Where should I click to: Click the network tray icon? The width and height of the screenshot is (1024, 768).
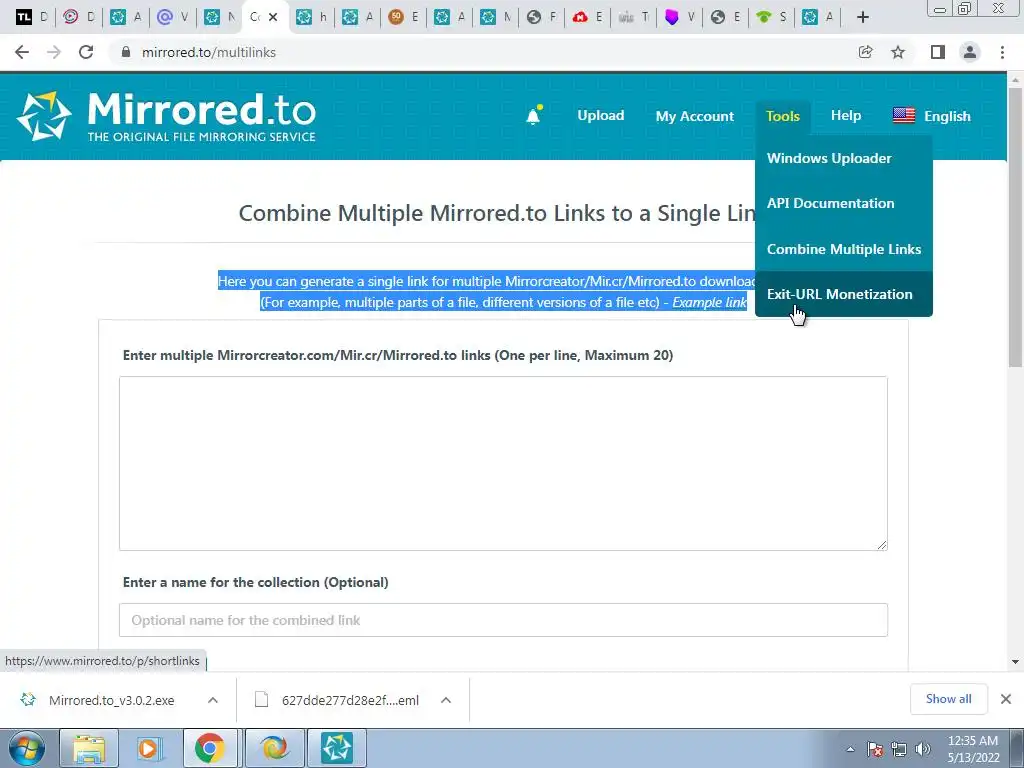899,749
